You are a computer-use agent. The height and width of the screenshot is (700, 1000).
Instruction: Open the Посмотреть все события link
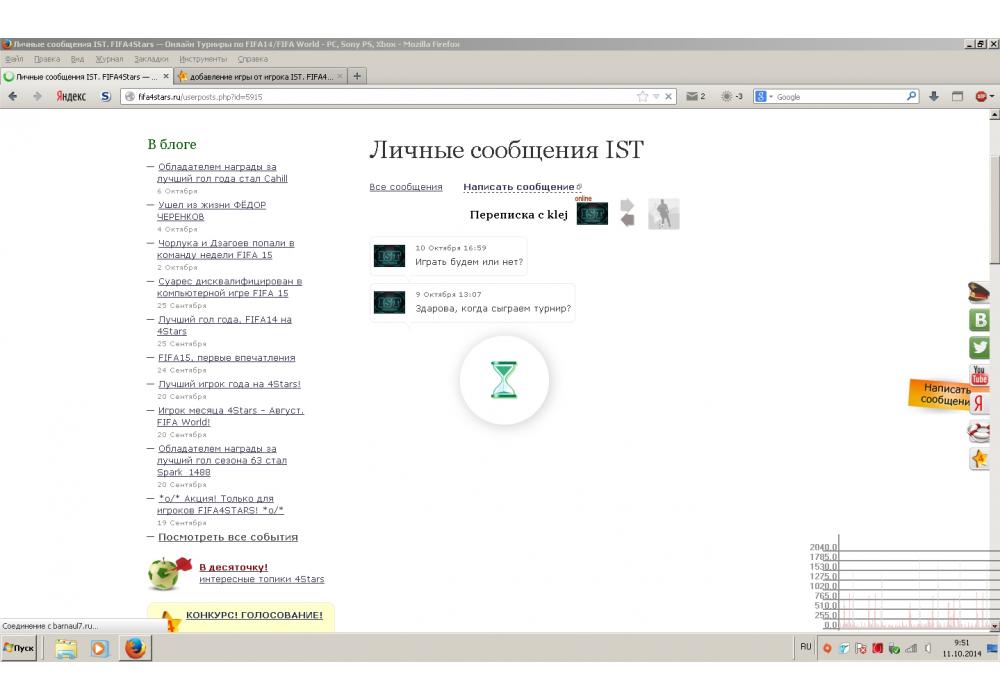[228, 537]
